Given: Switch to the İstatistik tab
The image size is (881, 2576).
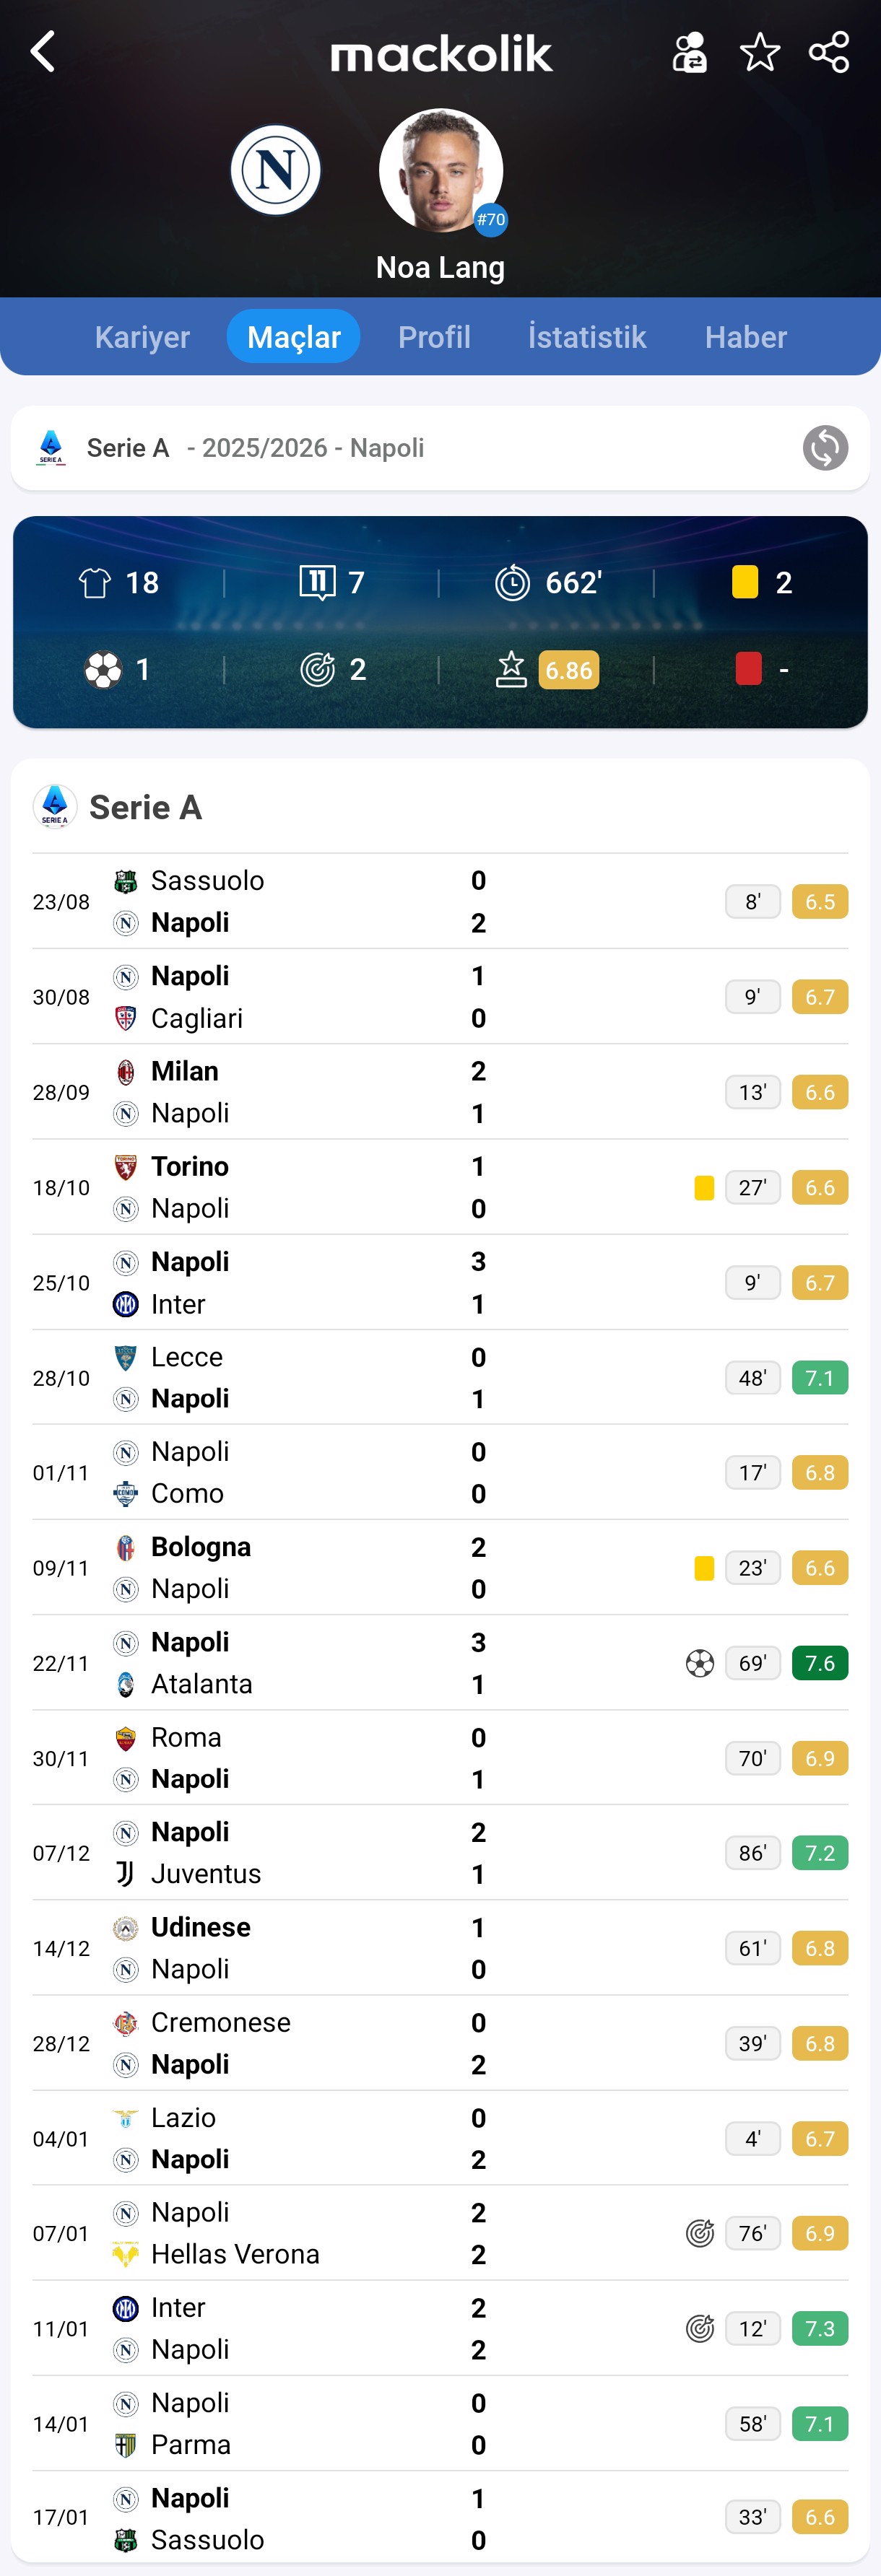Looking at the screenshot, I should (x=587, y=337).
